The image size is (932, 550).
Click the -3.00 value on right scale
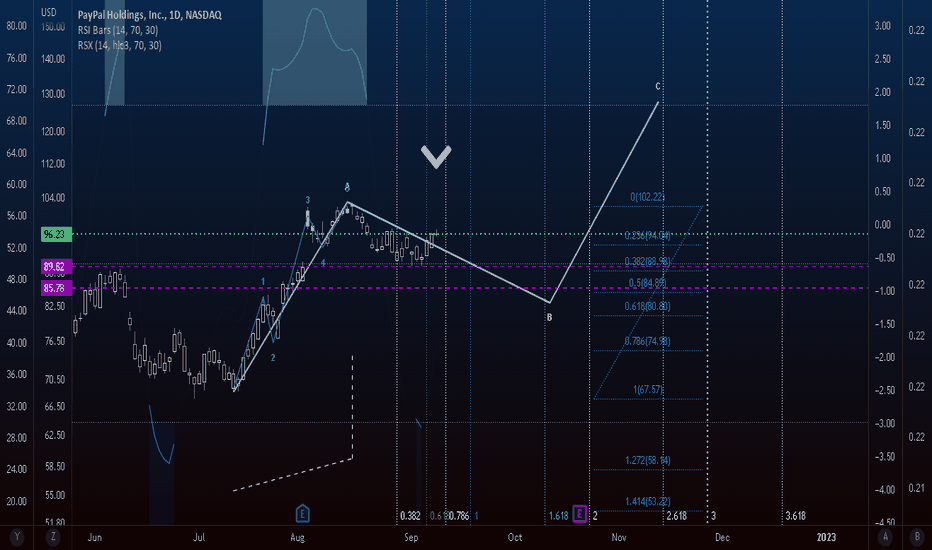pos(885,423)
